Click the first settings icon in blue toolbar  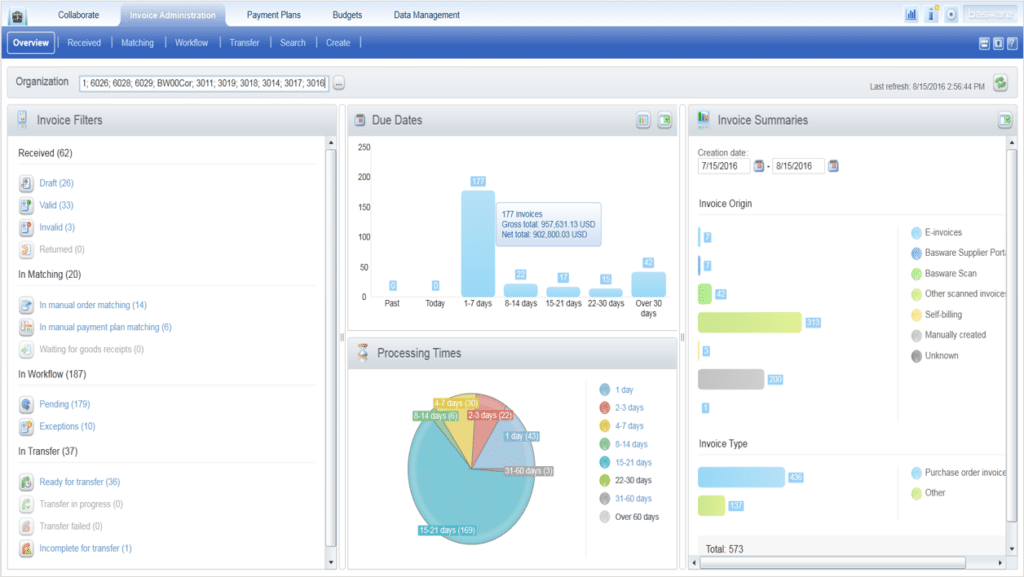(x=984, y=43)
